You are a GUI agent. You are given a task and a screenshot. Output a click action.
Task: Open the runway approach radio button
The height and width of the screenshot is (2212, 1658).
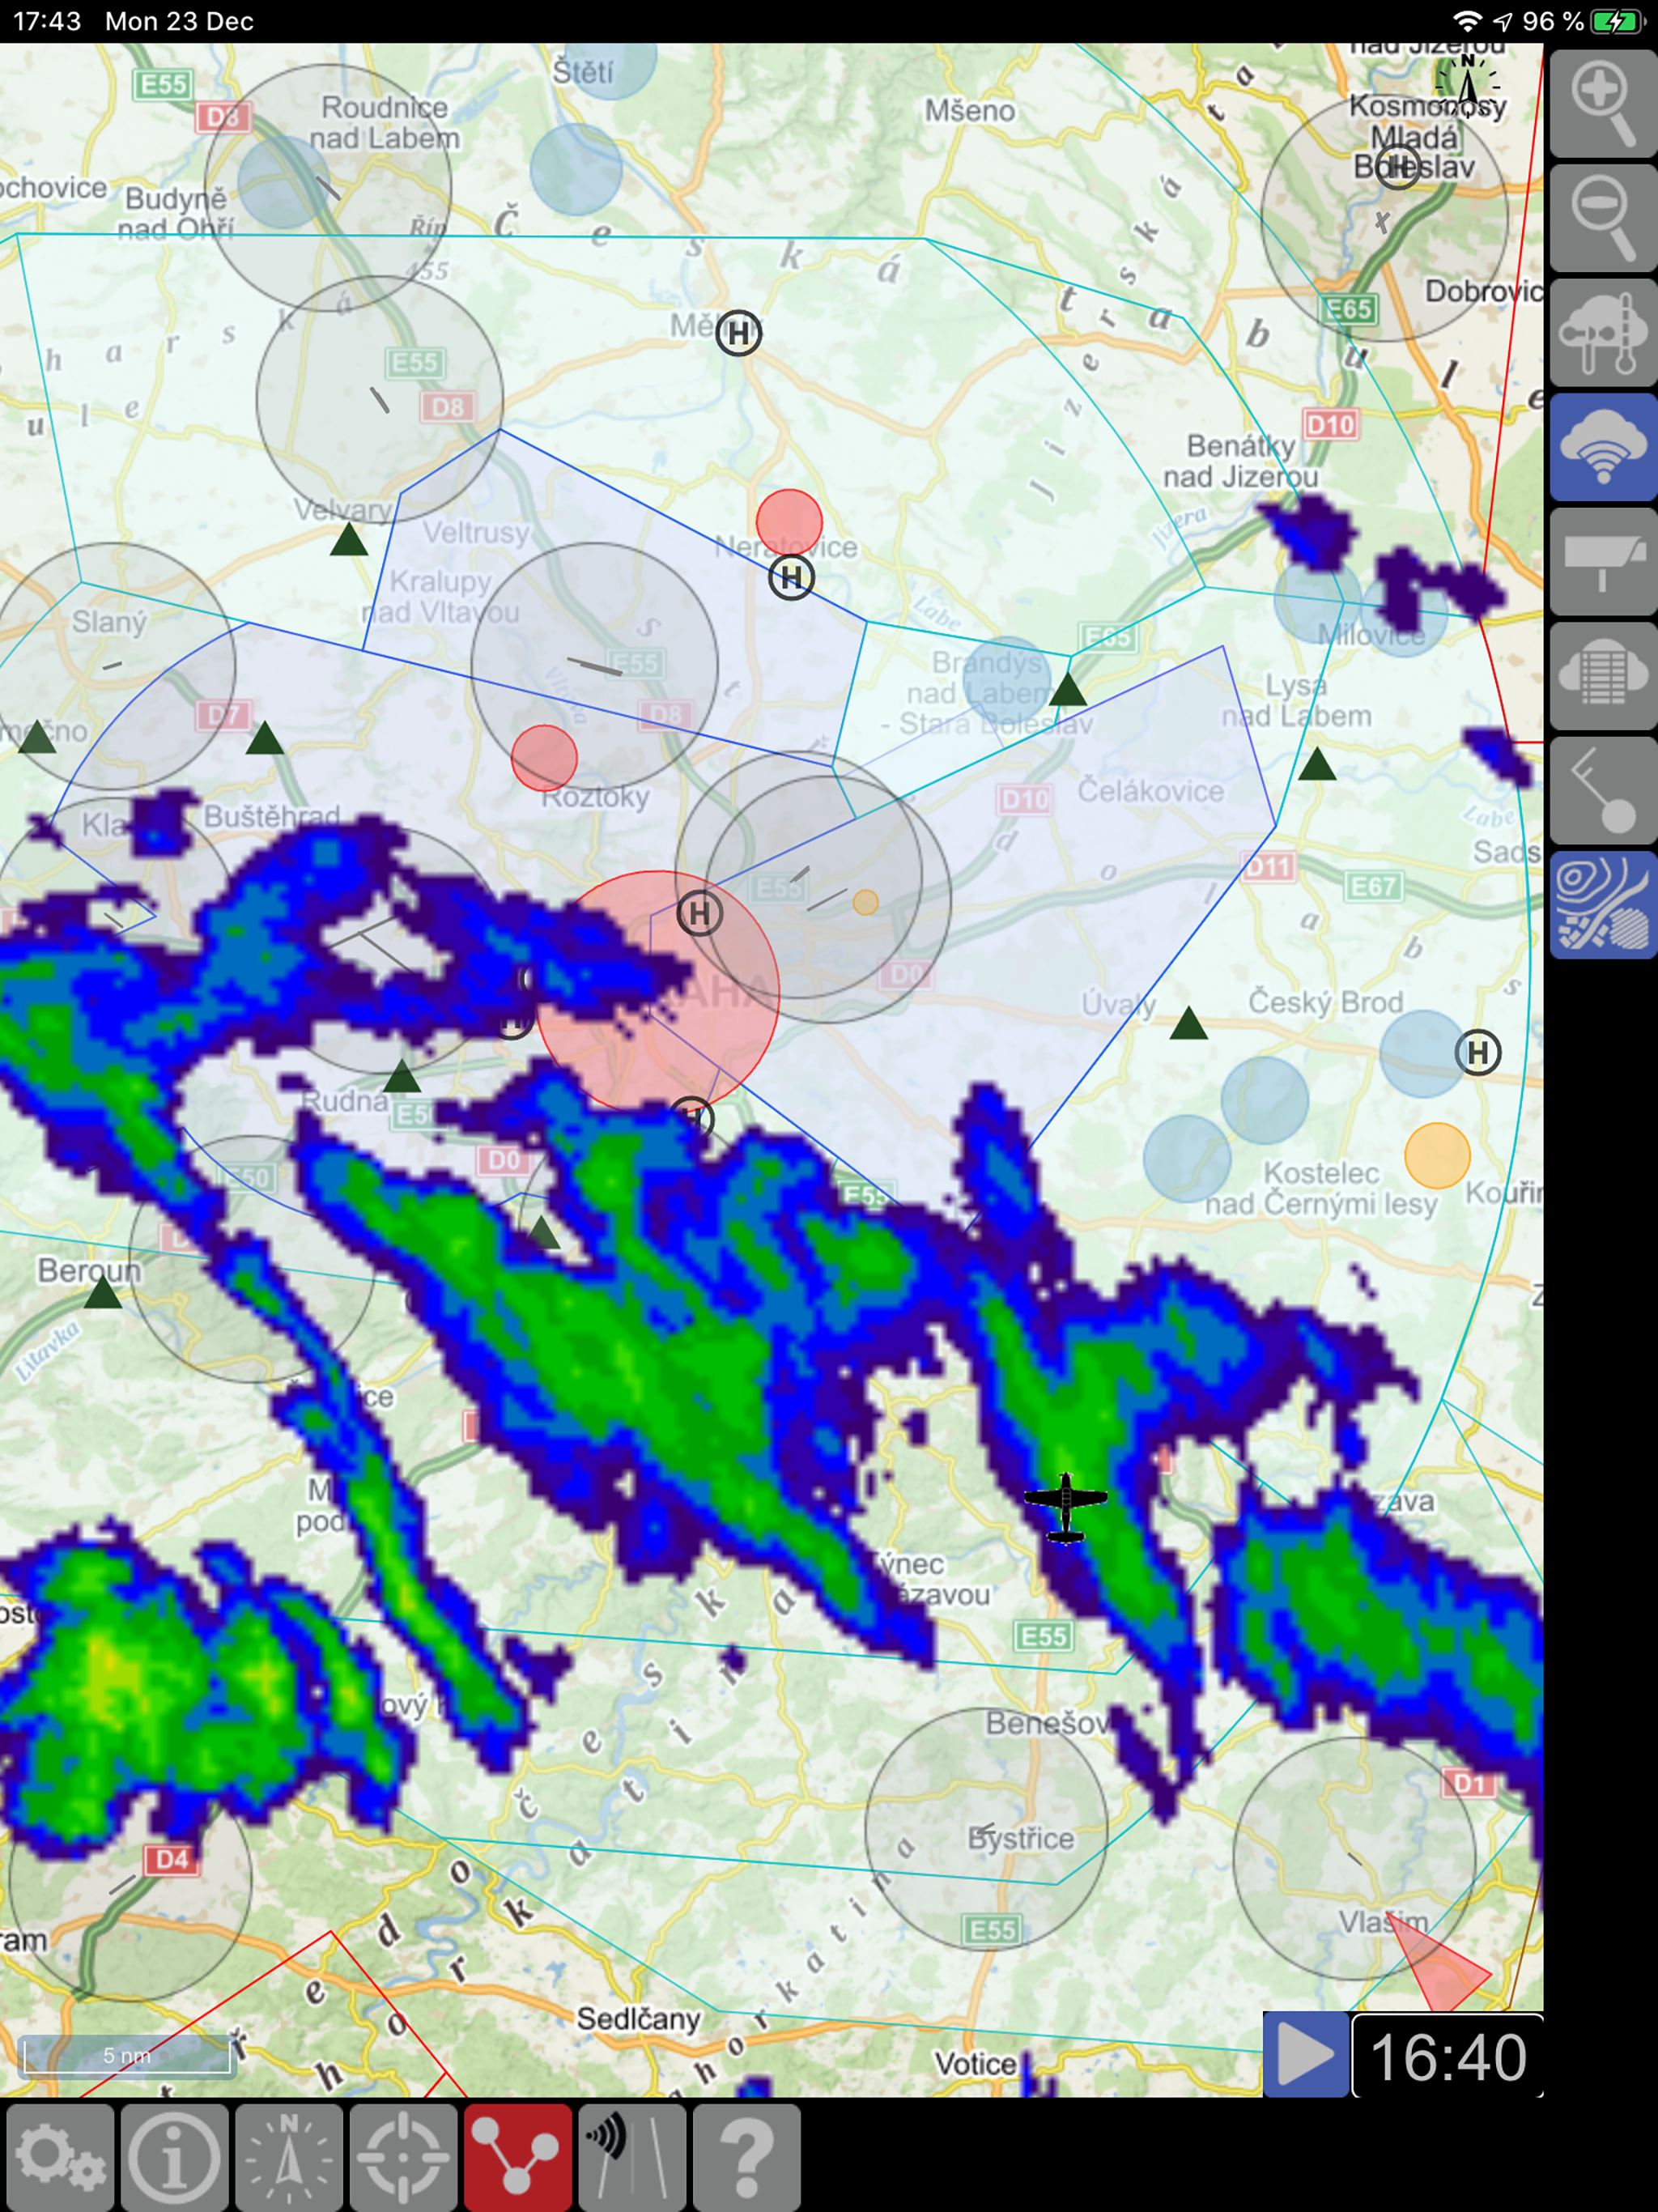pos(633,2157)
